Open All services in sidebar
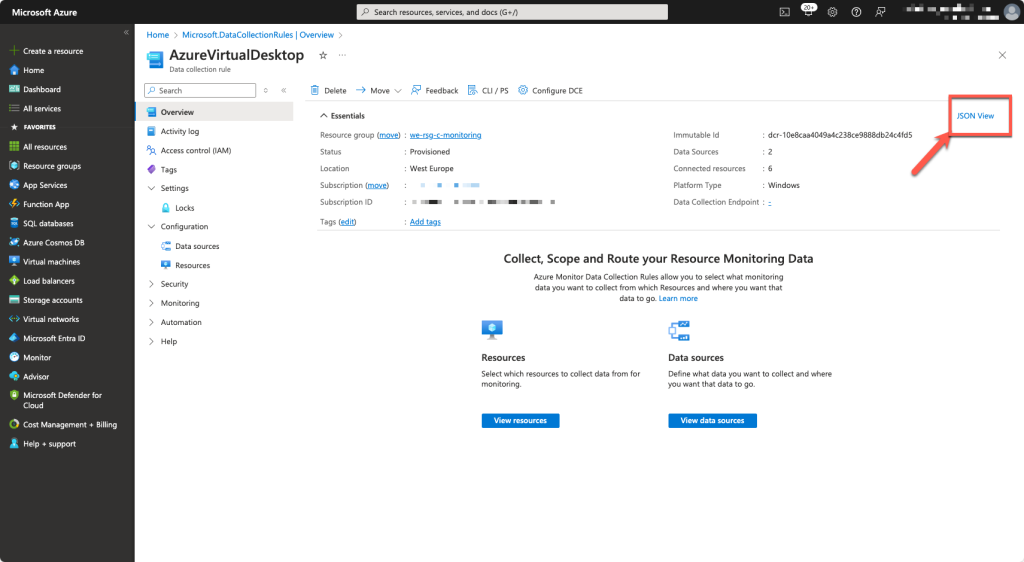 pos(42,108)
